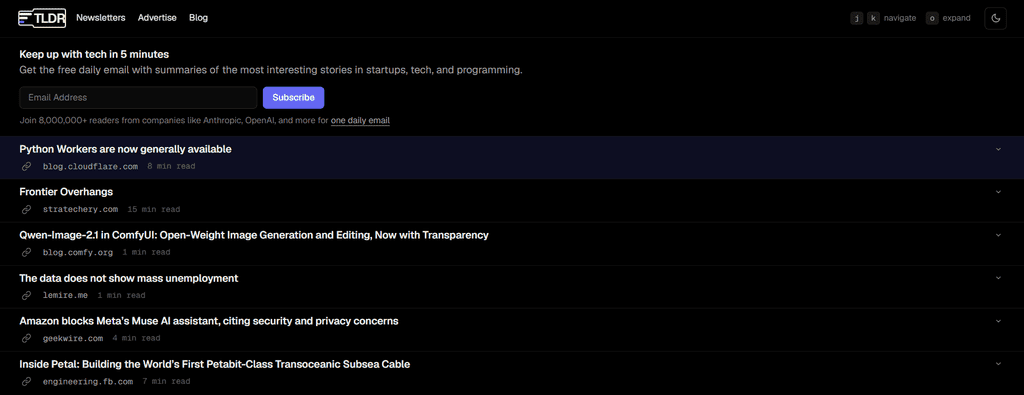The width and height of the screenshot is (1024, 395).
Task: Click the engineering.fb.com source text
Action: 88,381
